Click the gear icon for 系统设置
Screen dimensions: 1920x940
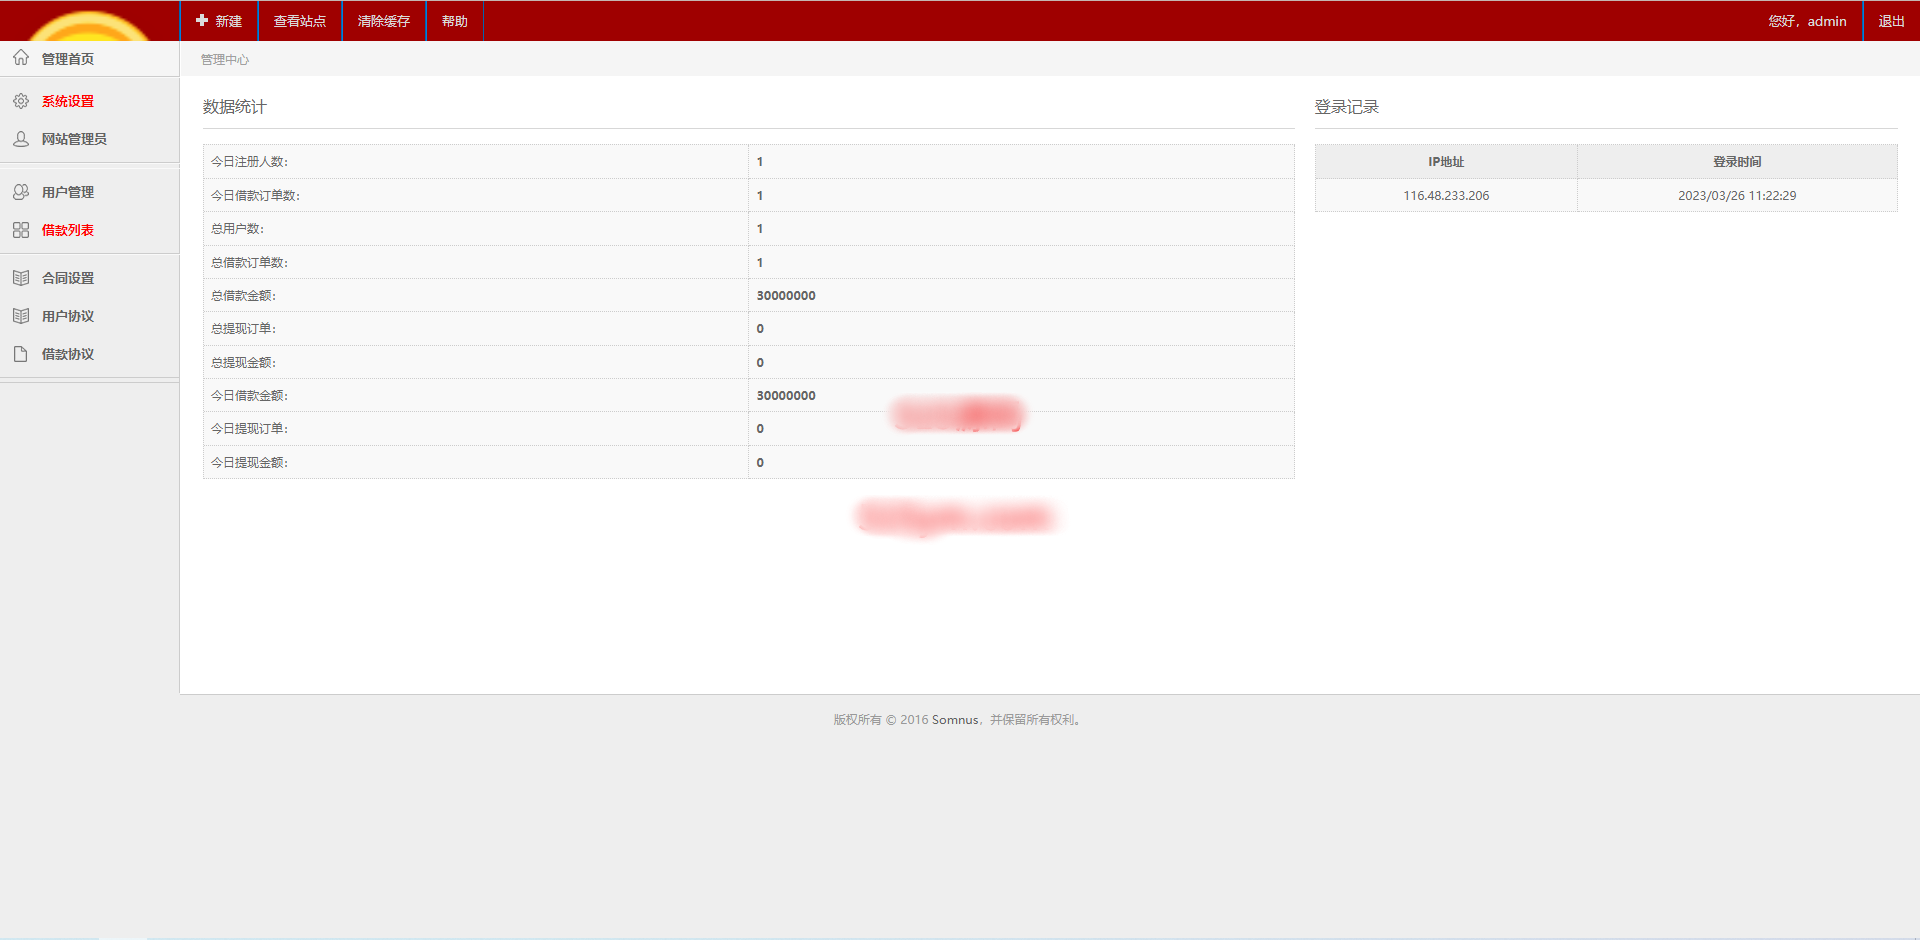click(x=21, y=101)
